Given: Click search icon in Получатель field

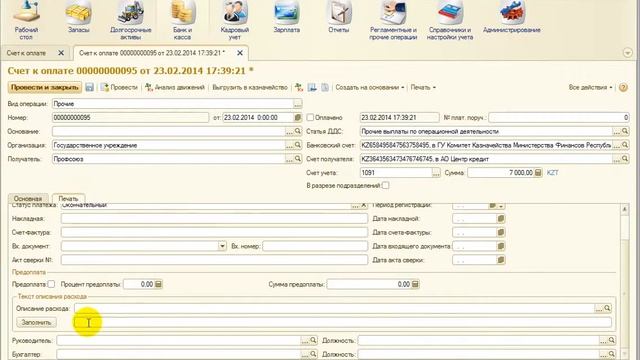Looking at the screenshot, I should coord(298,159).
